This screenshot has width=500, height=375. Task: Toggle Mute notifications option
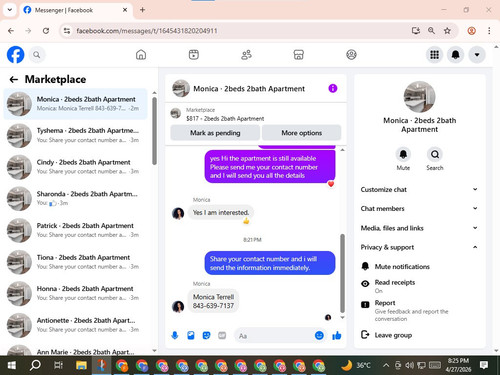[419, 266]
